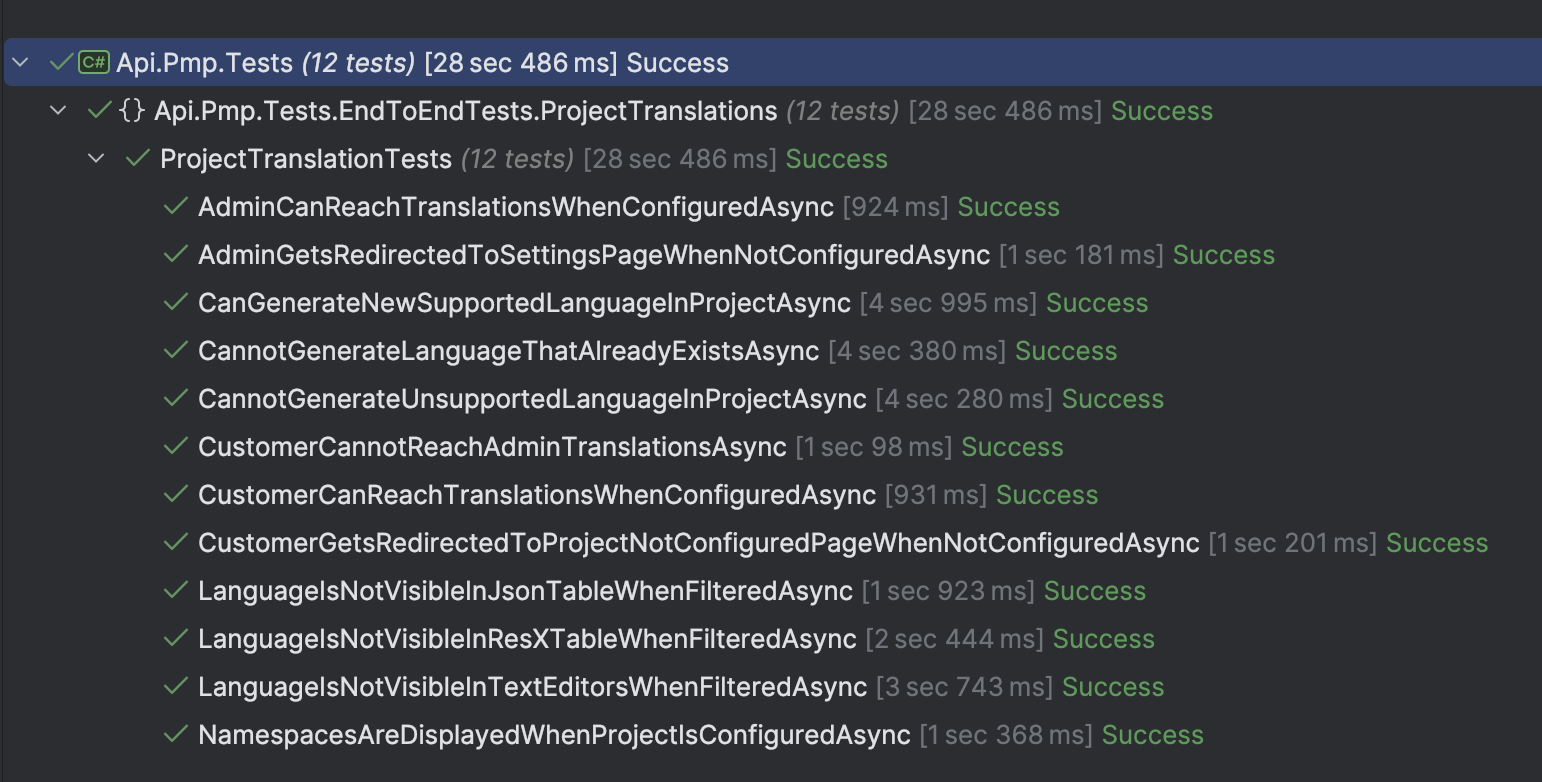Click the Success status of the Api.Pmp.Tests row

[x=677, y=63]
